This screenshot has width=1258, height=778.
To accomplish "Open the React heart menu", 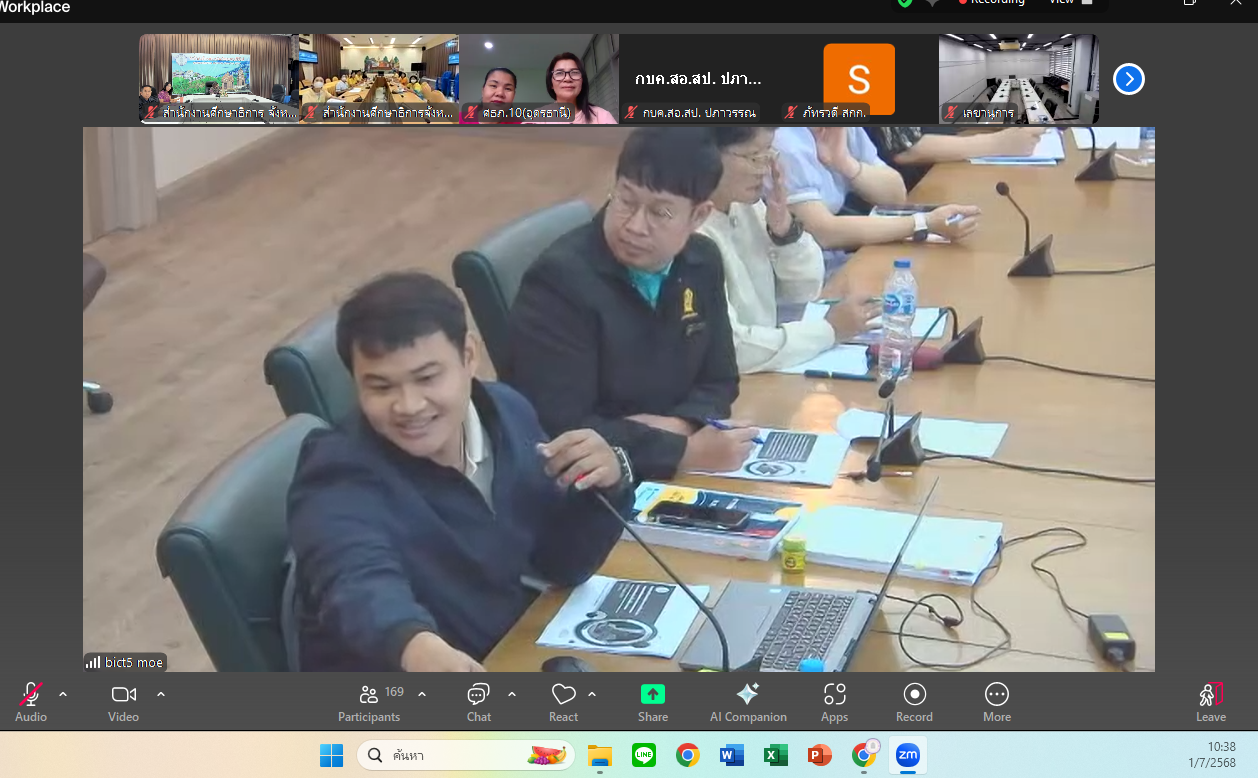I will pos(564,701).
